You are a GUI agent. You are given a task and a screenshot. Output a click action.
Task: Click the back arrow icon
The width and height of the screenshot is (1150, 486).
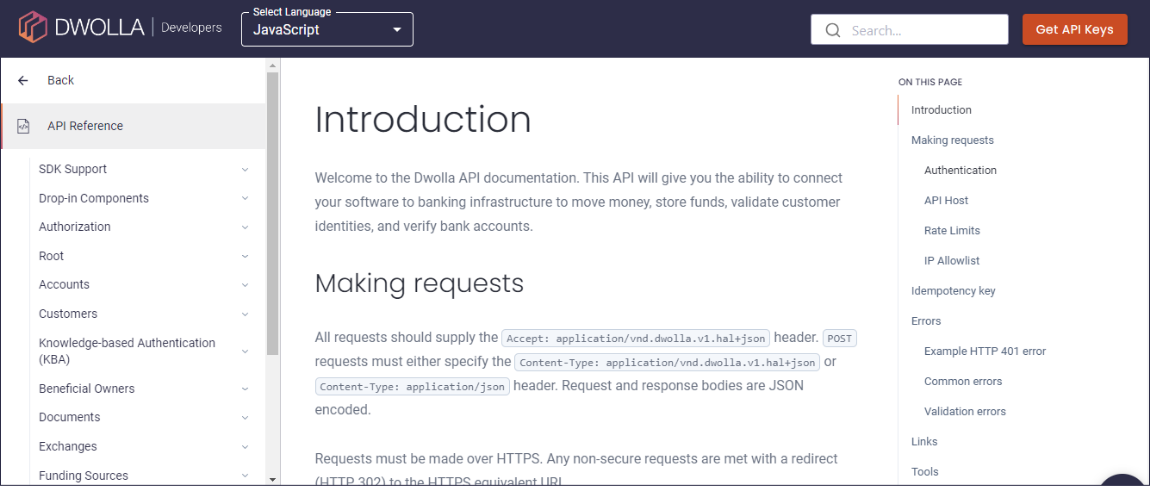23,81
